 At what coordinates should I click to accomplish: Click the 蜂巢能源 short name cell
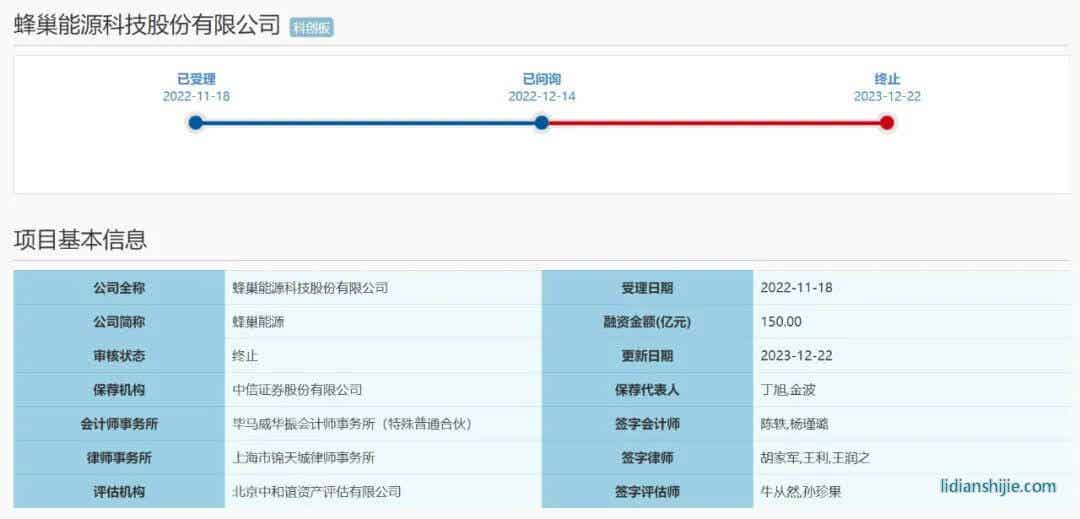265,322
